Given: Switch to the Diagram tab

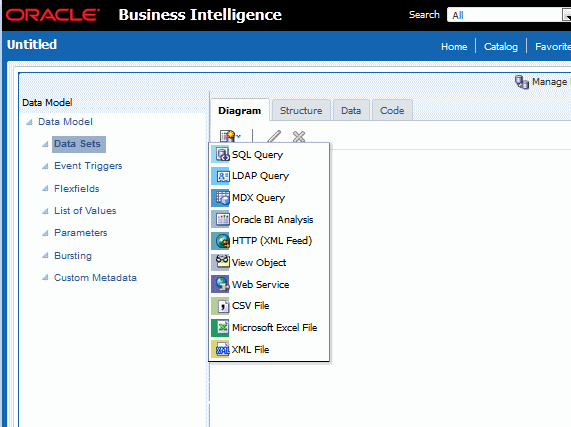Looking at the screenshot, I should click(240, 110).
